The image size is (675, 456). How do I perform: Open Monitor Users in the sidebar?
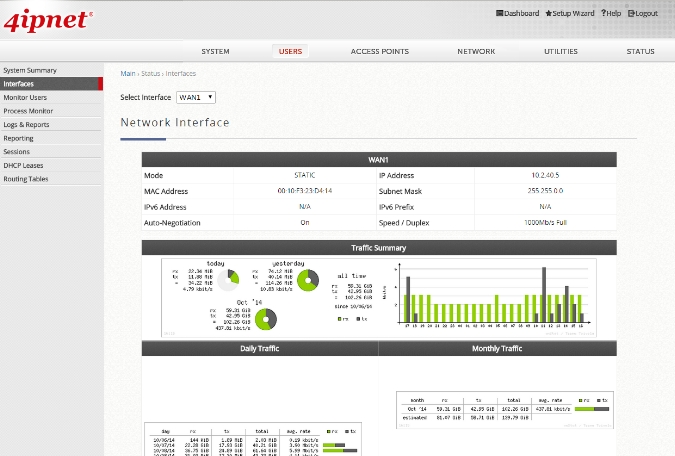pyautogui.click(x=25, y=98)
